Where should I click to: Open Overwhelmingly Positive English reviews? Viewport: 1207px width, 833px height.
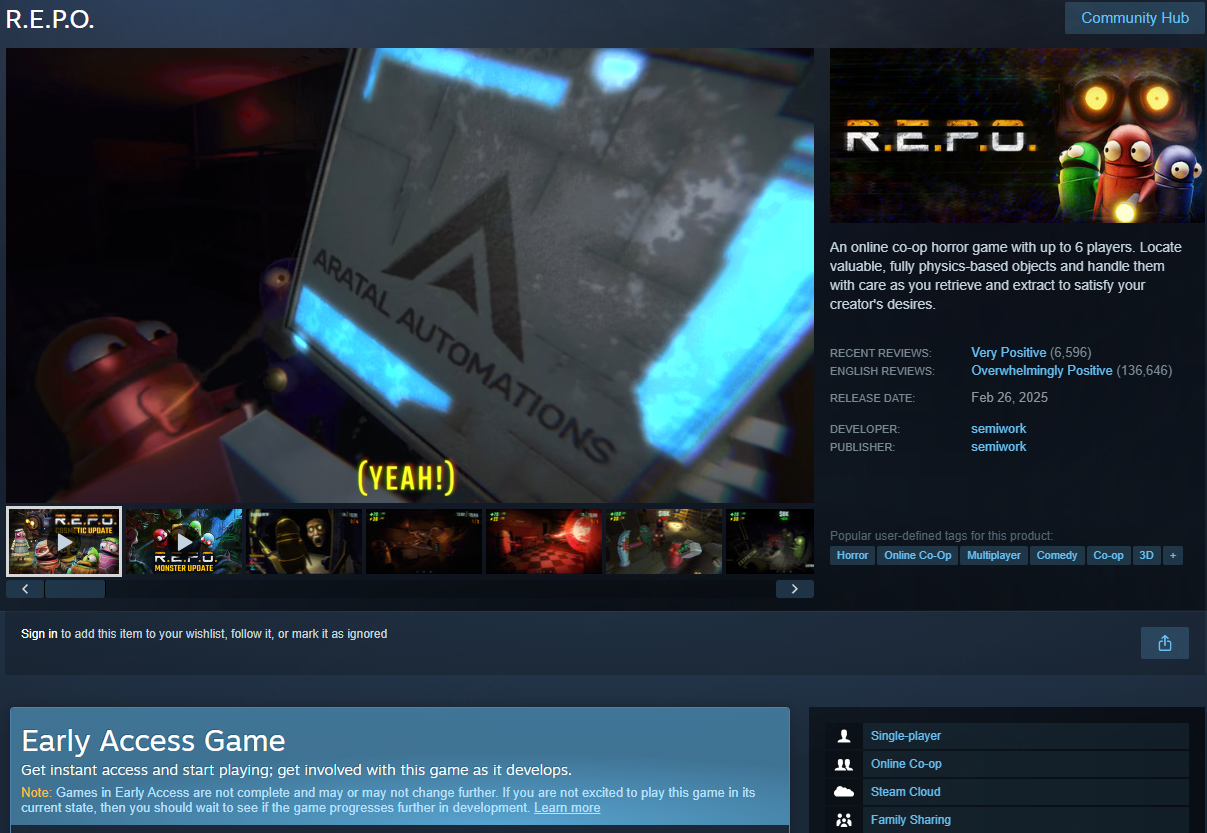[x=1041, y=371]
